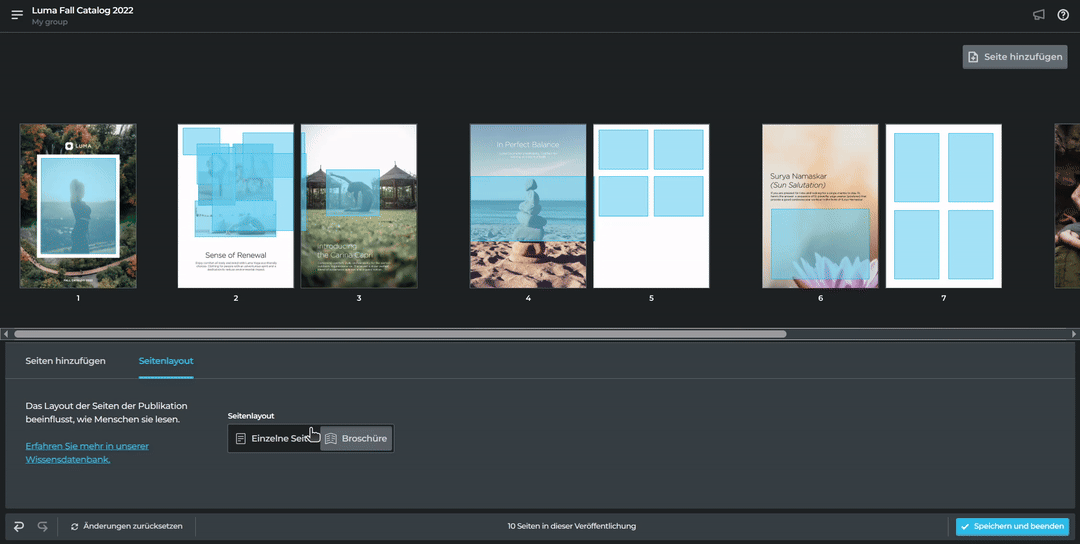The height and width of the screenshot is (544, 1080).
Task: Click the horizontal scrollbar thumb of the pages
Action: click(400, 334)
